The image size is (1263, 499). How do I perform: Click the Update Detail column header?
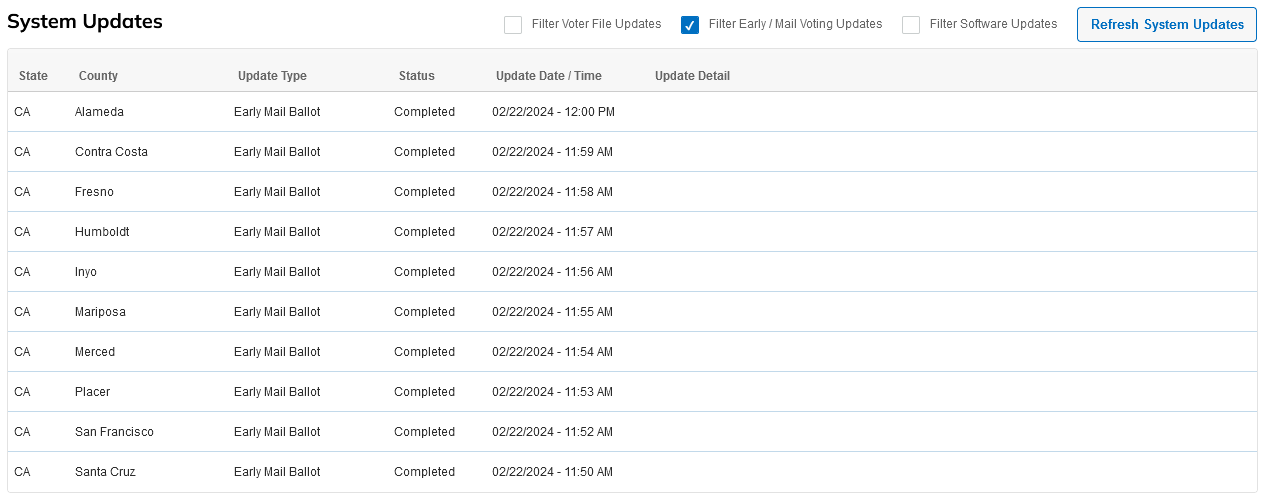click(x=692, y=76)
